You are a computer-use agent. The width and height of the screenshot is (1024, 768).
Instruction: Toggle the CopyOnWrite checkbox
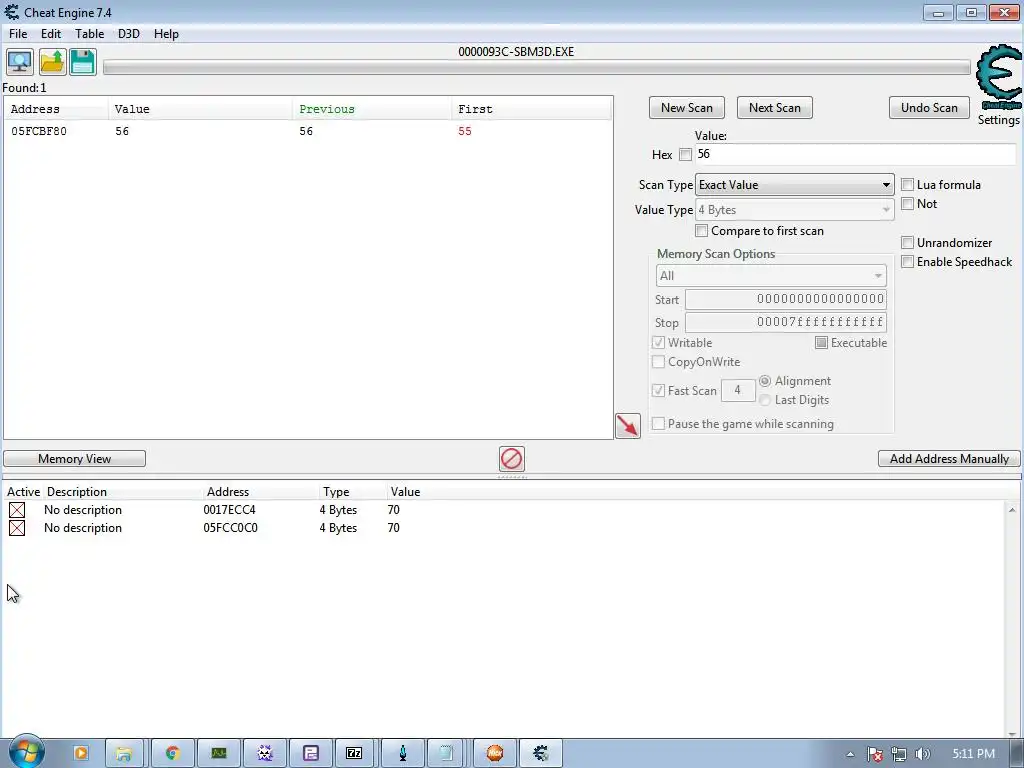(658, 362)
